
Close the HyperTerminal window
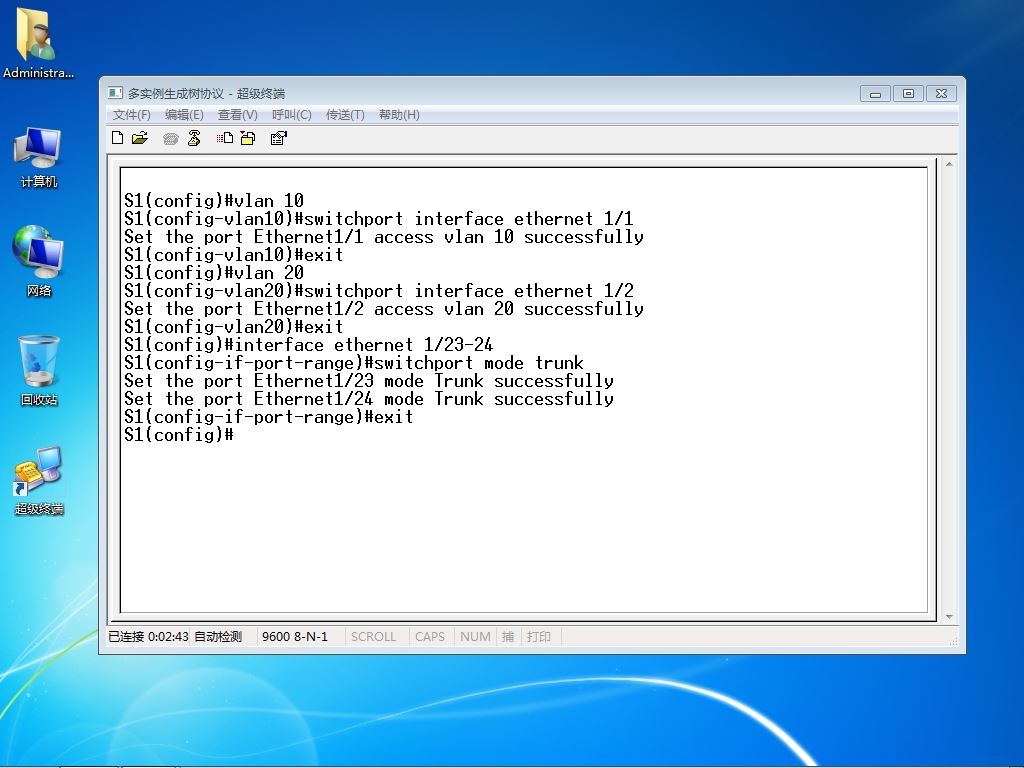(x=941, y=94)
